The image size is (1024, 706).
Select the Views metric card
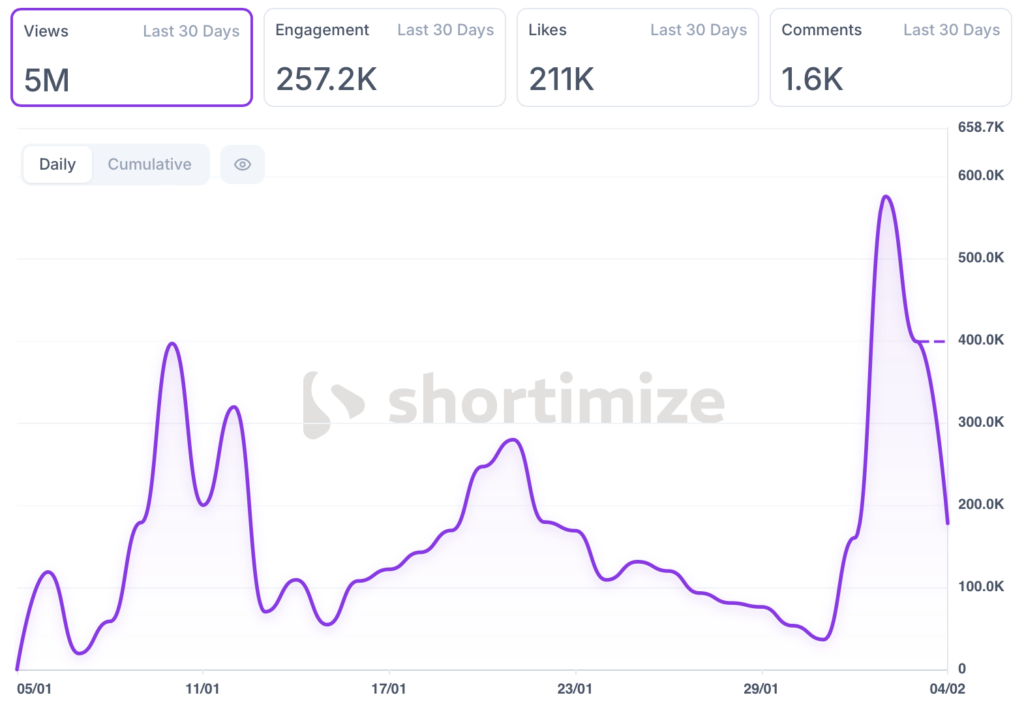[131, 57]
